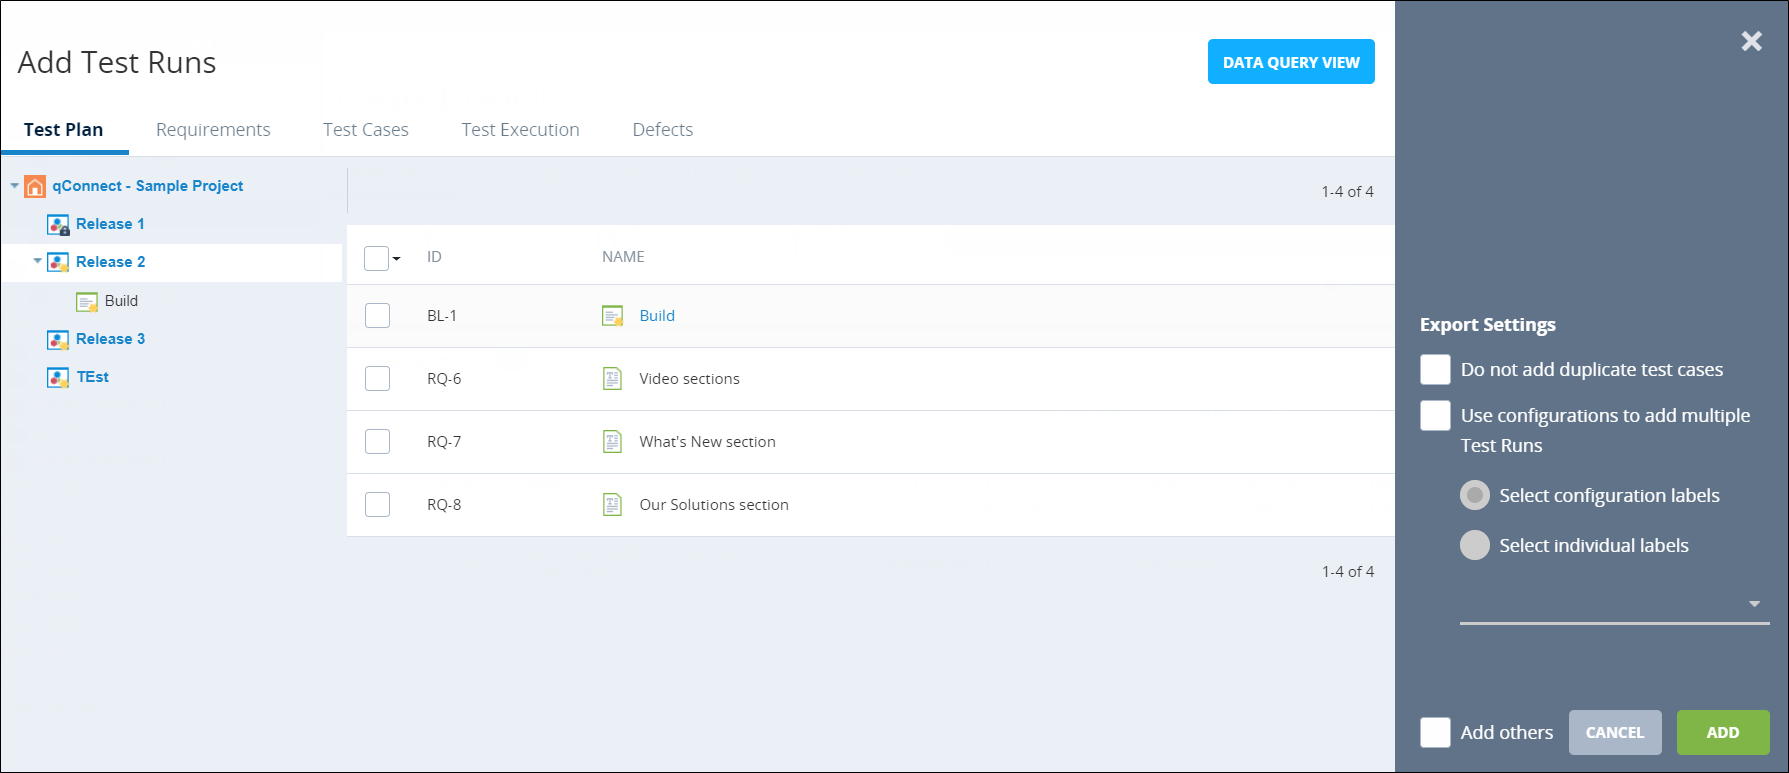Collapse the Release 2 tree node
Screen dimensions: 1789x773
pyautogui.click(x=37, y=262)
